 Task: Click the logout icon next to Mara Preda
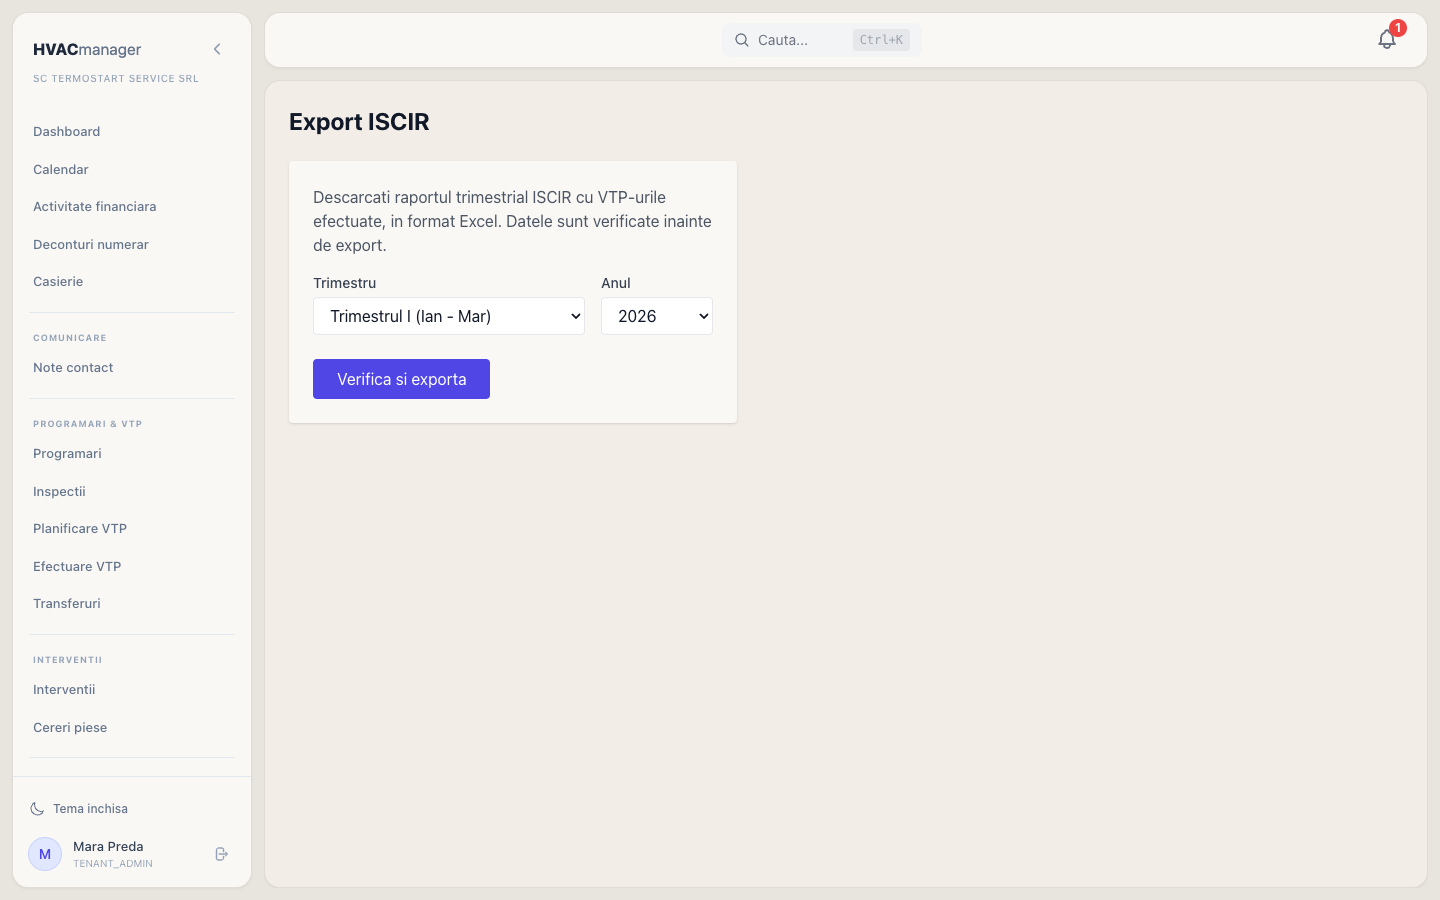(x=222, y=854)
